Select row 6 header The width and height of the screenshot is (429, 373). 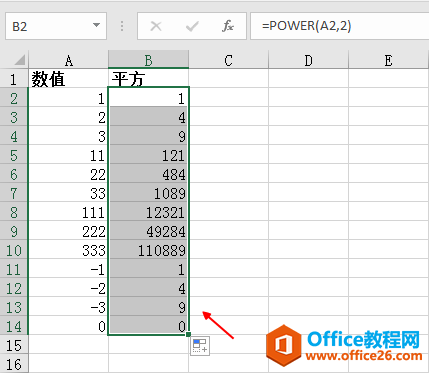[14, 173]
